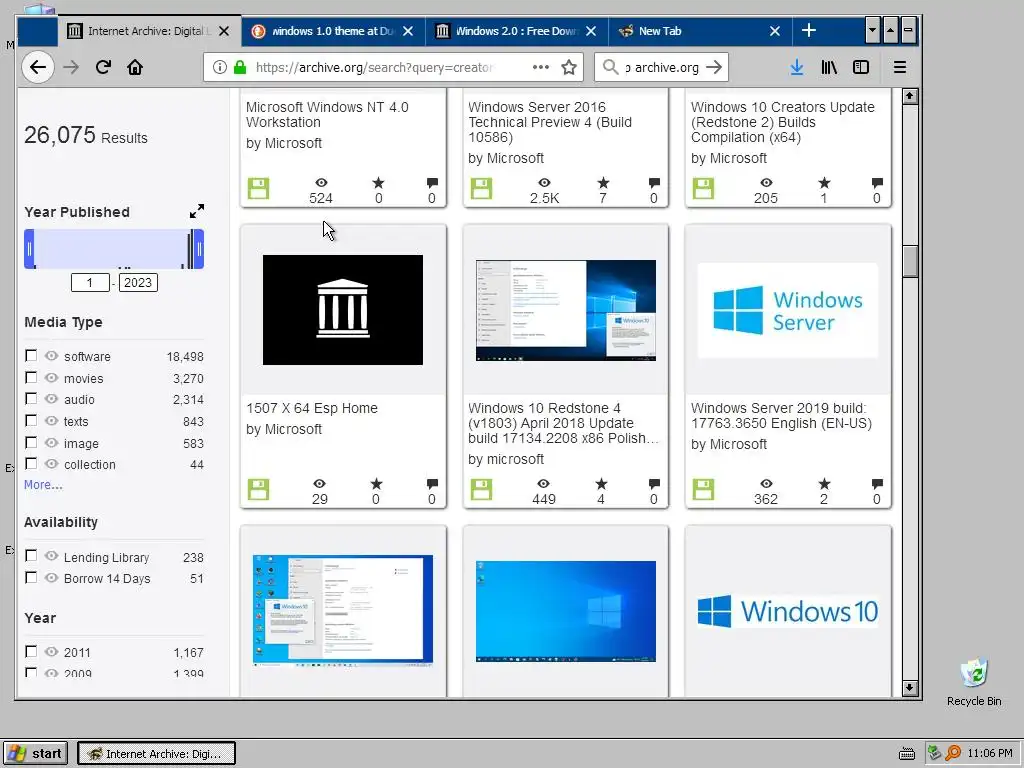
Task: Click views eye on Windows 10 Redstone 4 card
Action: click(543, 484)
